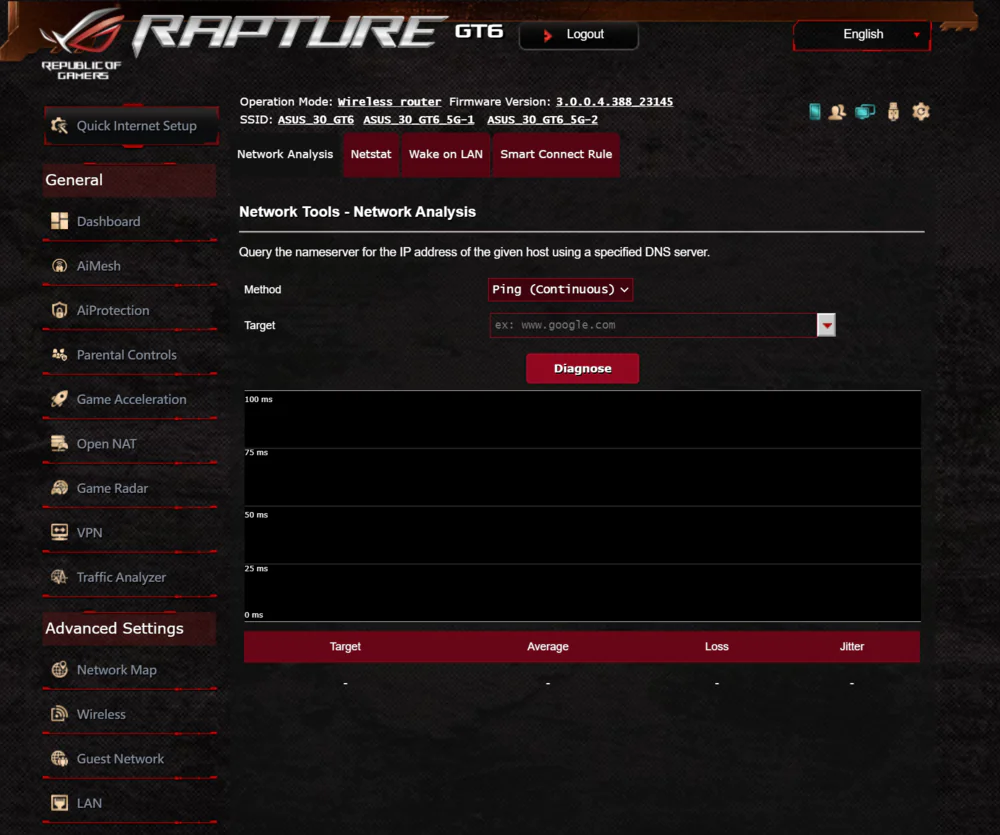Click the ASUS_30_GT6_5G-2 SSID link
This screenshot has width=1000, height=835.
coord(543,119)
